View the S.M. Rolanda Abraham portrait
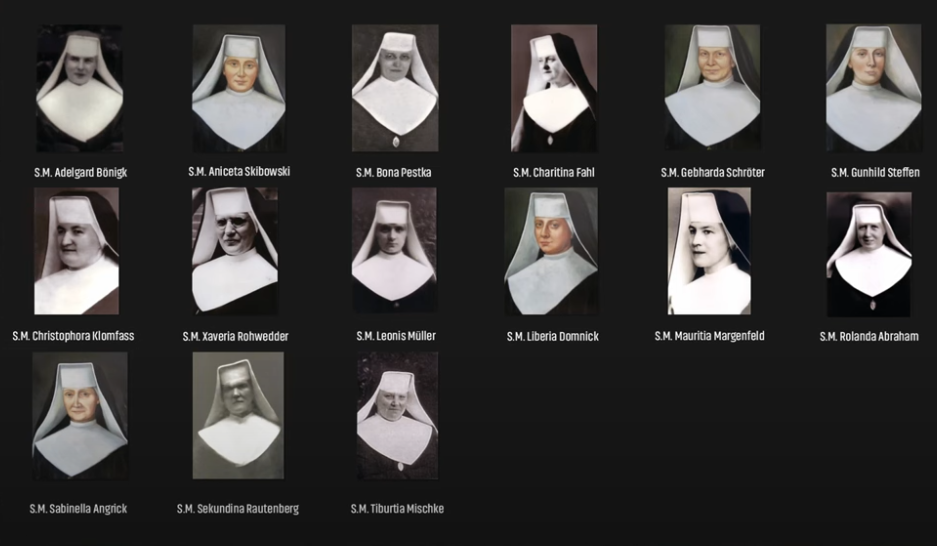 click(x=869, y=254)
